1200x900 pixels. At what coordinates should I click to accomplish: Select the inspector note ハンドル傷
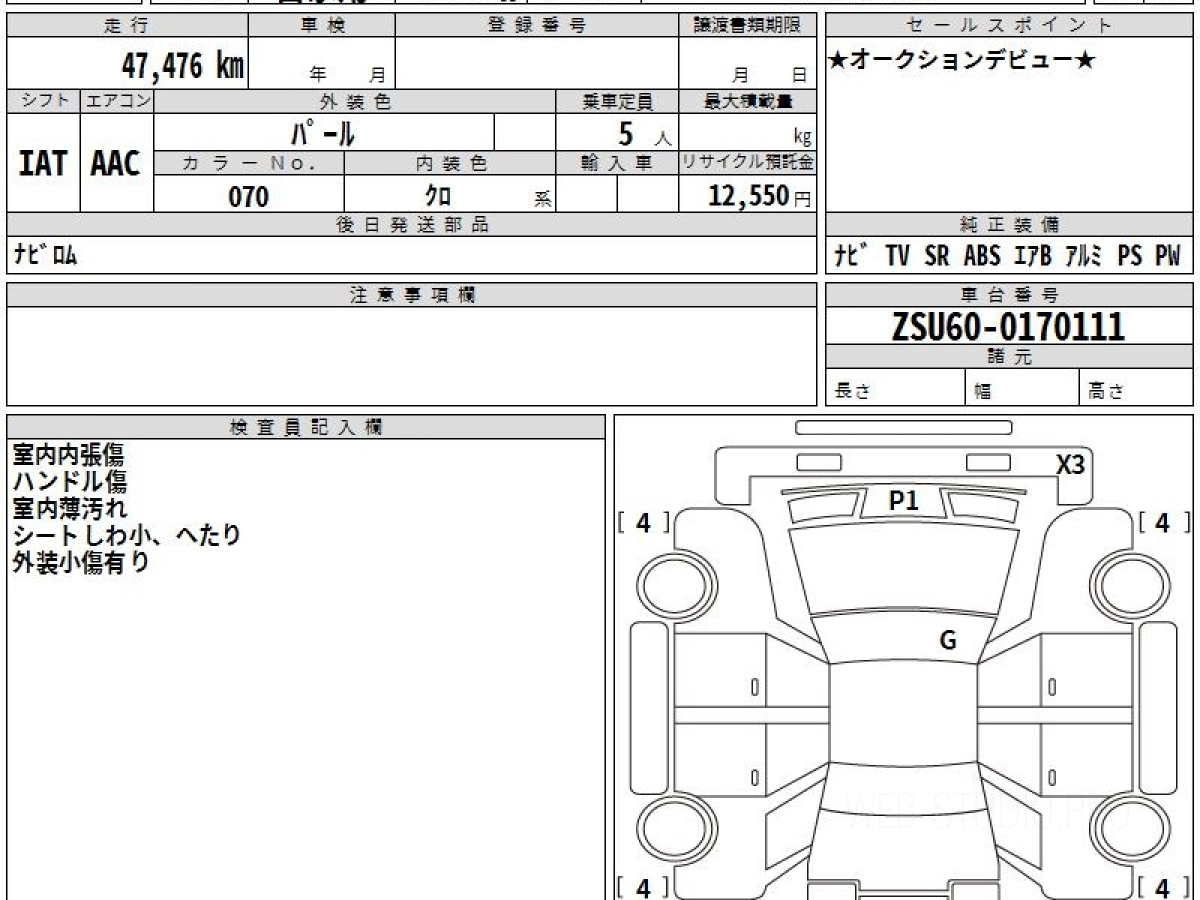[x=70, y=482]
